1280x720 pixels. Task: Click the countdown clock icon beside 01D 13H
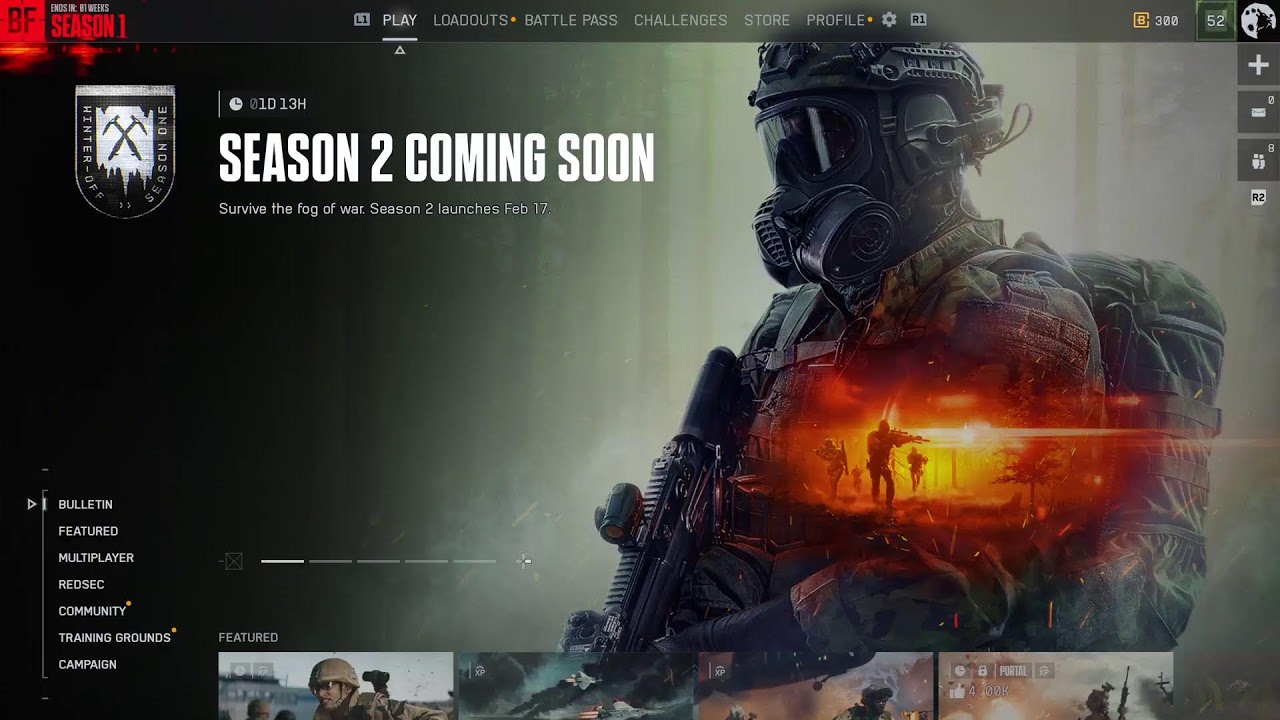tap(236, 104)
